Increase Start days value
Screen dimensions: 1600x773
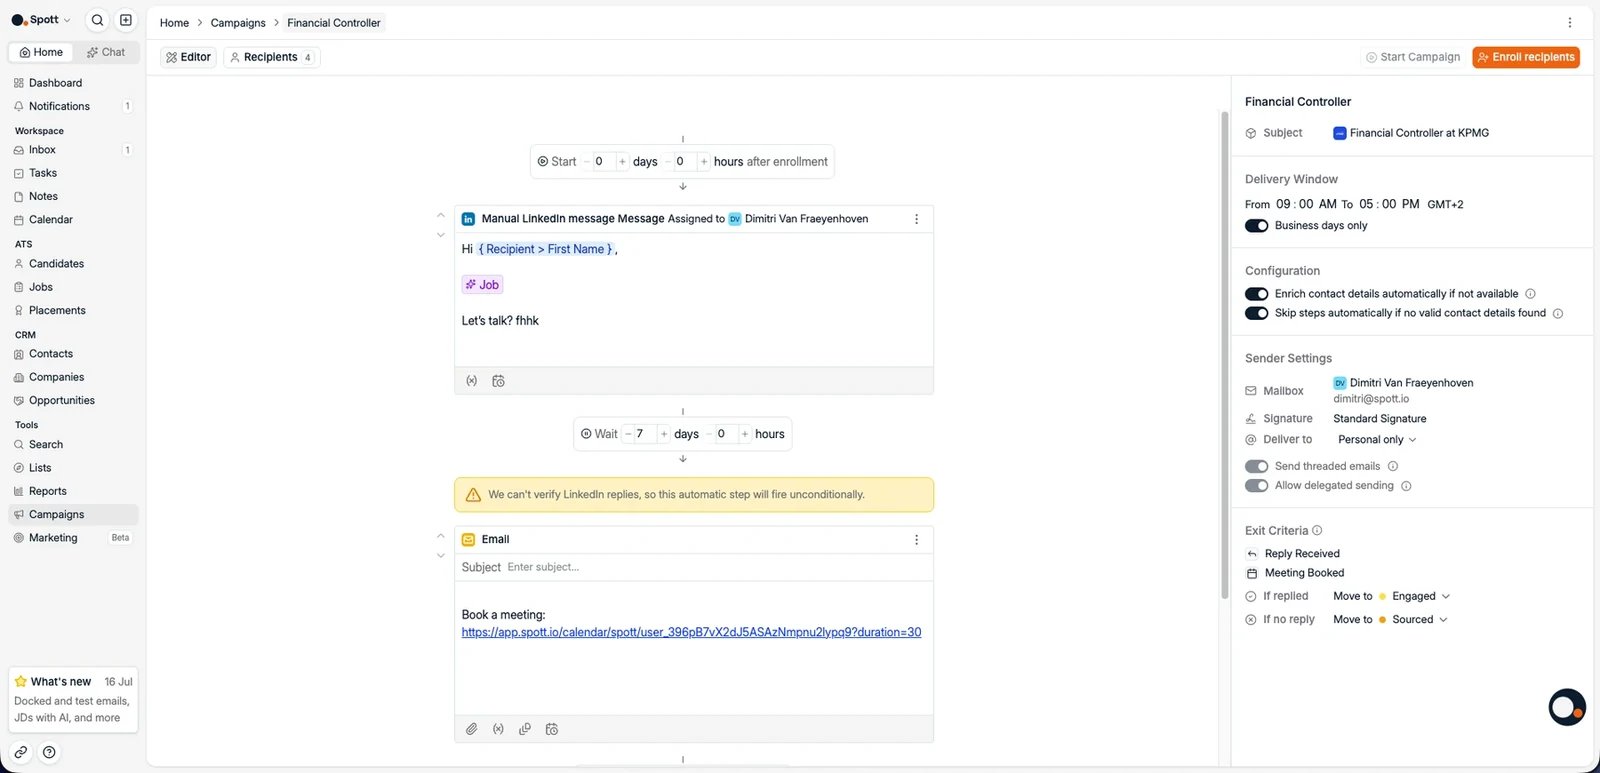pos(622,162)
